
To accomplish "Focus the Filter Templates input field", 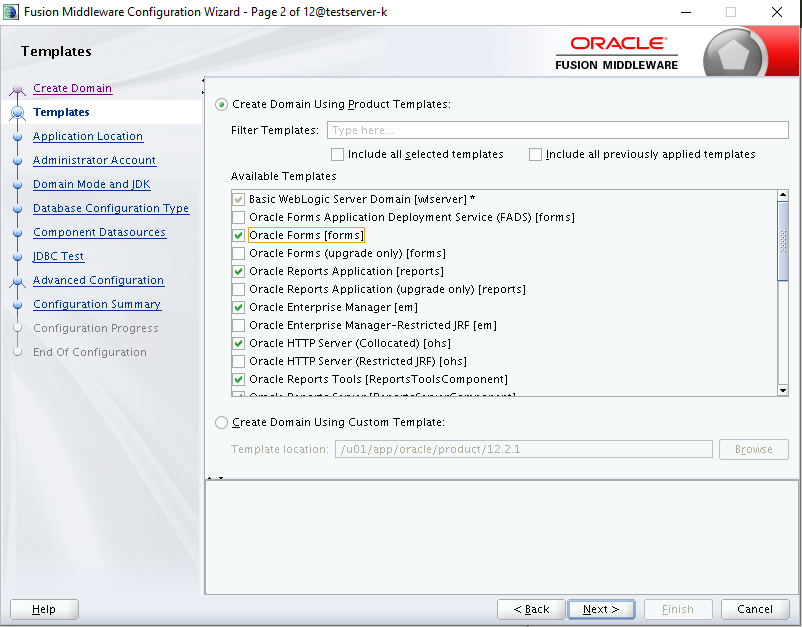I will 558,130.
